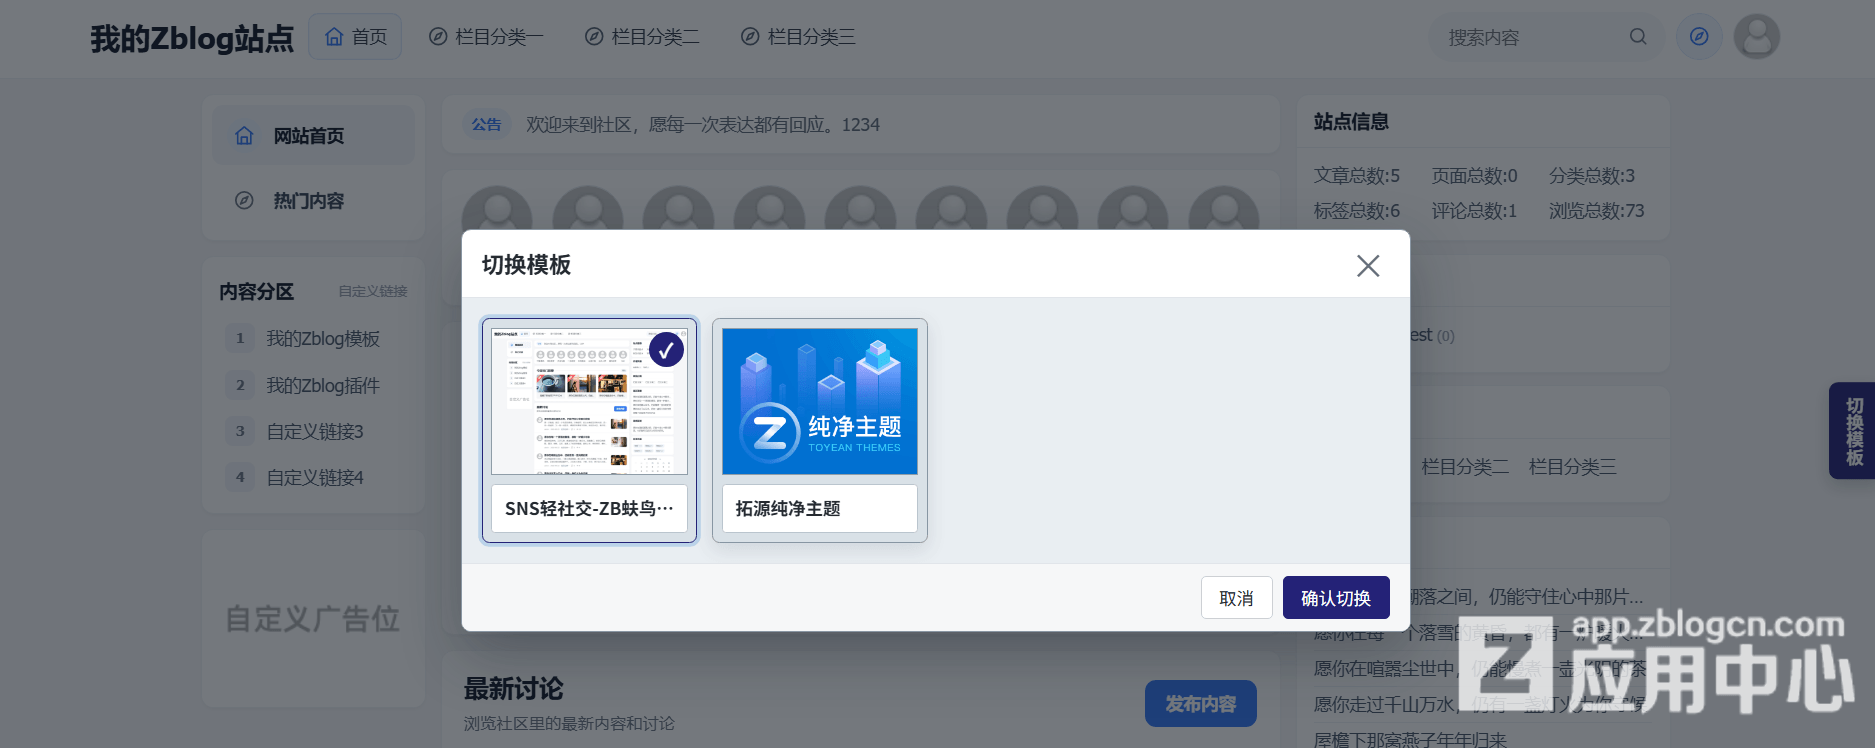Screen dimensions: 1875x748
Task: Select the 纯净主题 template thumbnail
Action: (820, 401)
